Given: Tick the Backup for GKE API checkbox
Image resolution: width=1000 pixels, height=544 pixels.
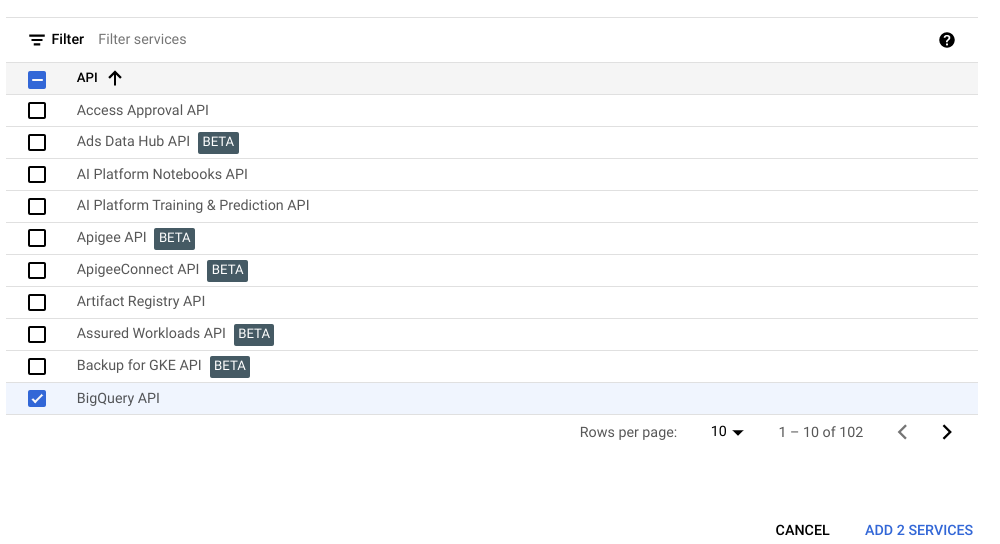Looking at the screenshot, I should pos(37,366).
